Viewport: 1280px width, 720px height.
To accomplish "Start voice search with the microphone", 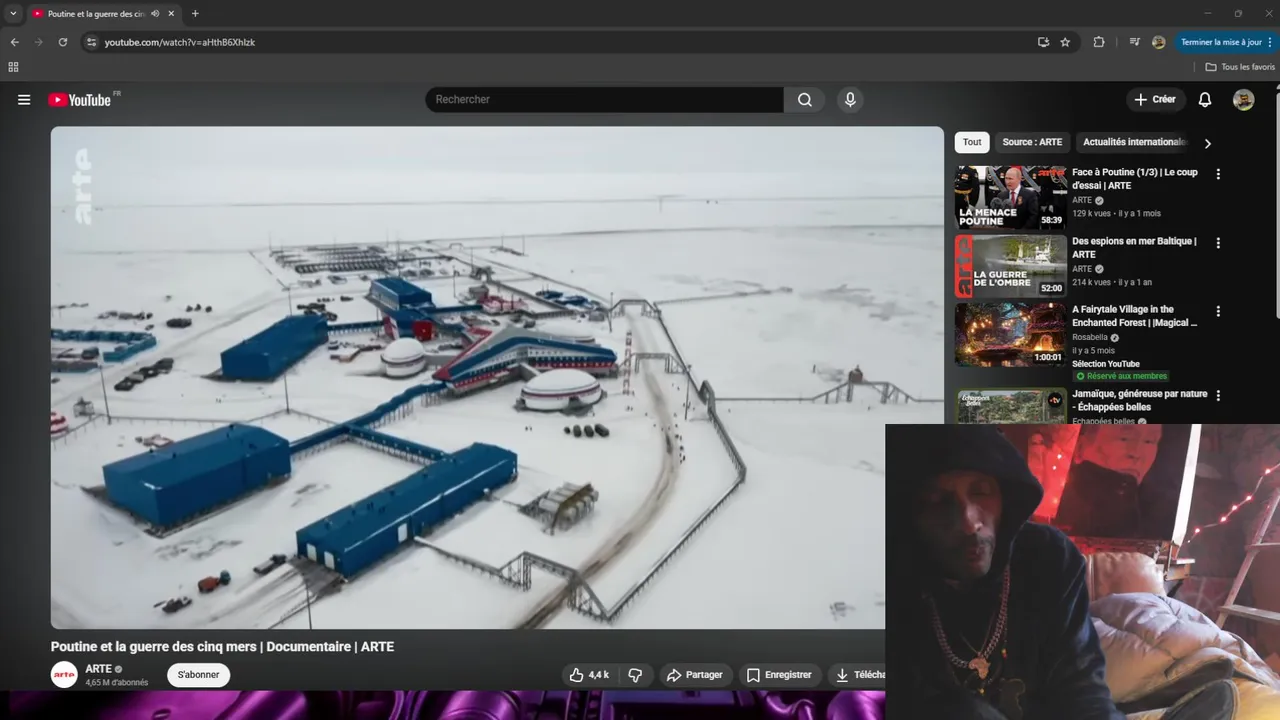I will [850, 100].
